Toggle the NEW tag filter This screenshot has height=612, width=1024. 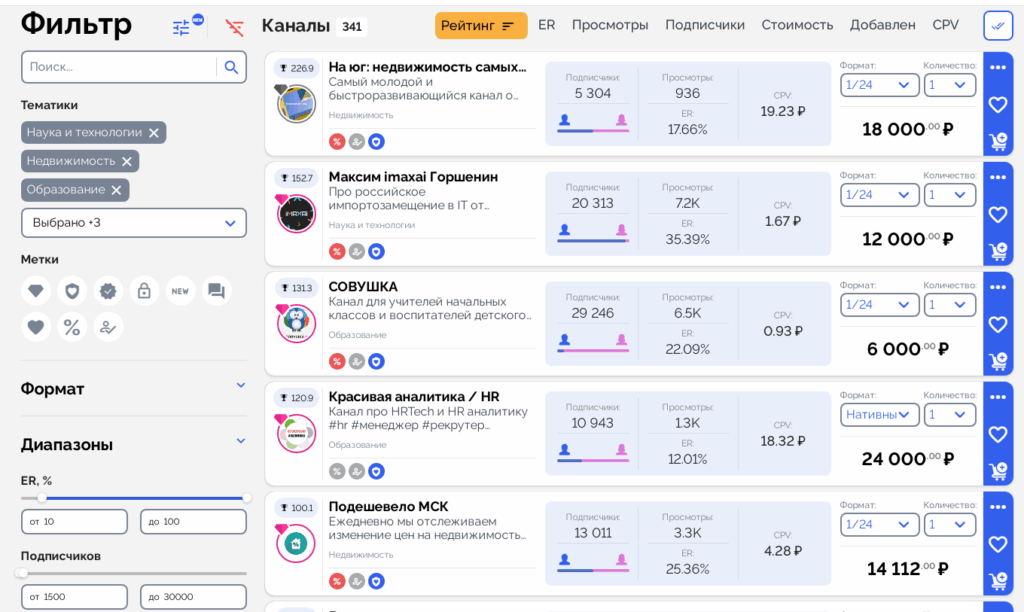point(180,291)
